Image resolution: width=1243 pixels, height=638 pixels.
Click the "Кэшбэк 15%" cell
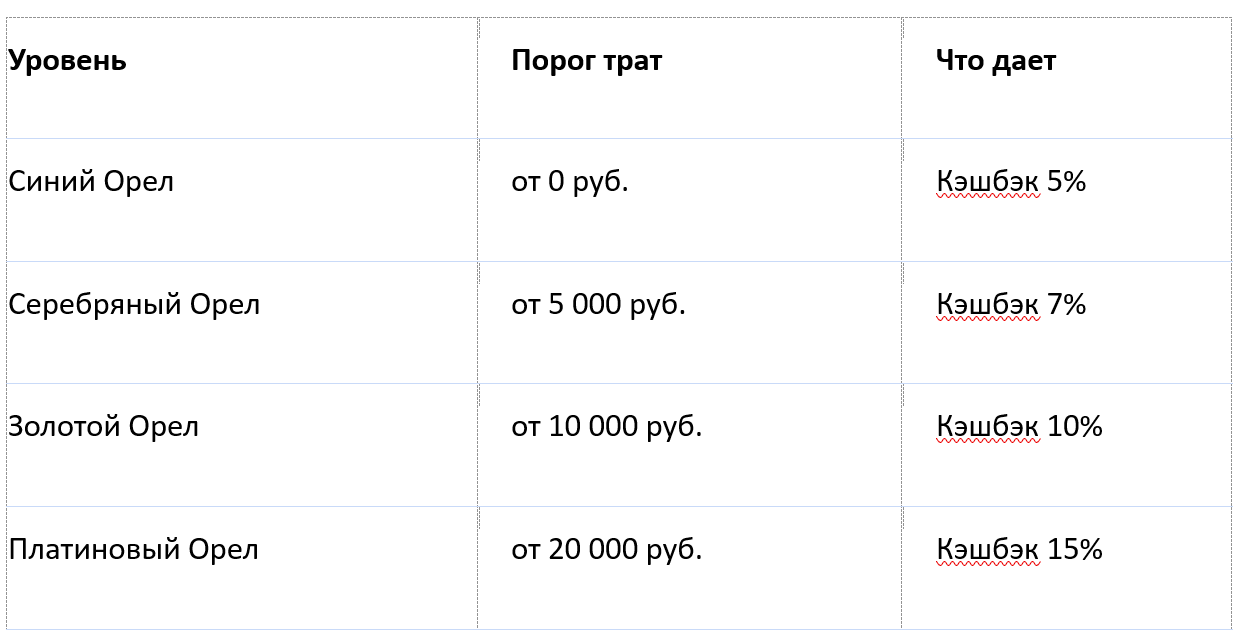point(1019,549)
